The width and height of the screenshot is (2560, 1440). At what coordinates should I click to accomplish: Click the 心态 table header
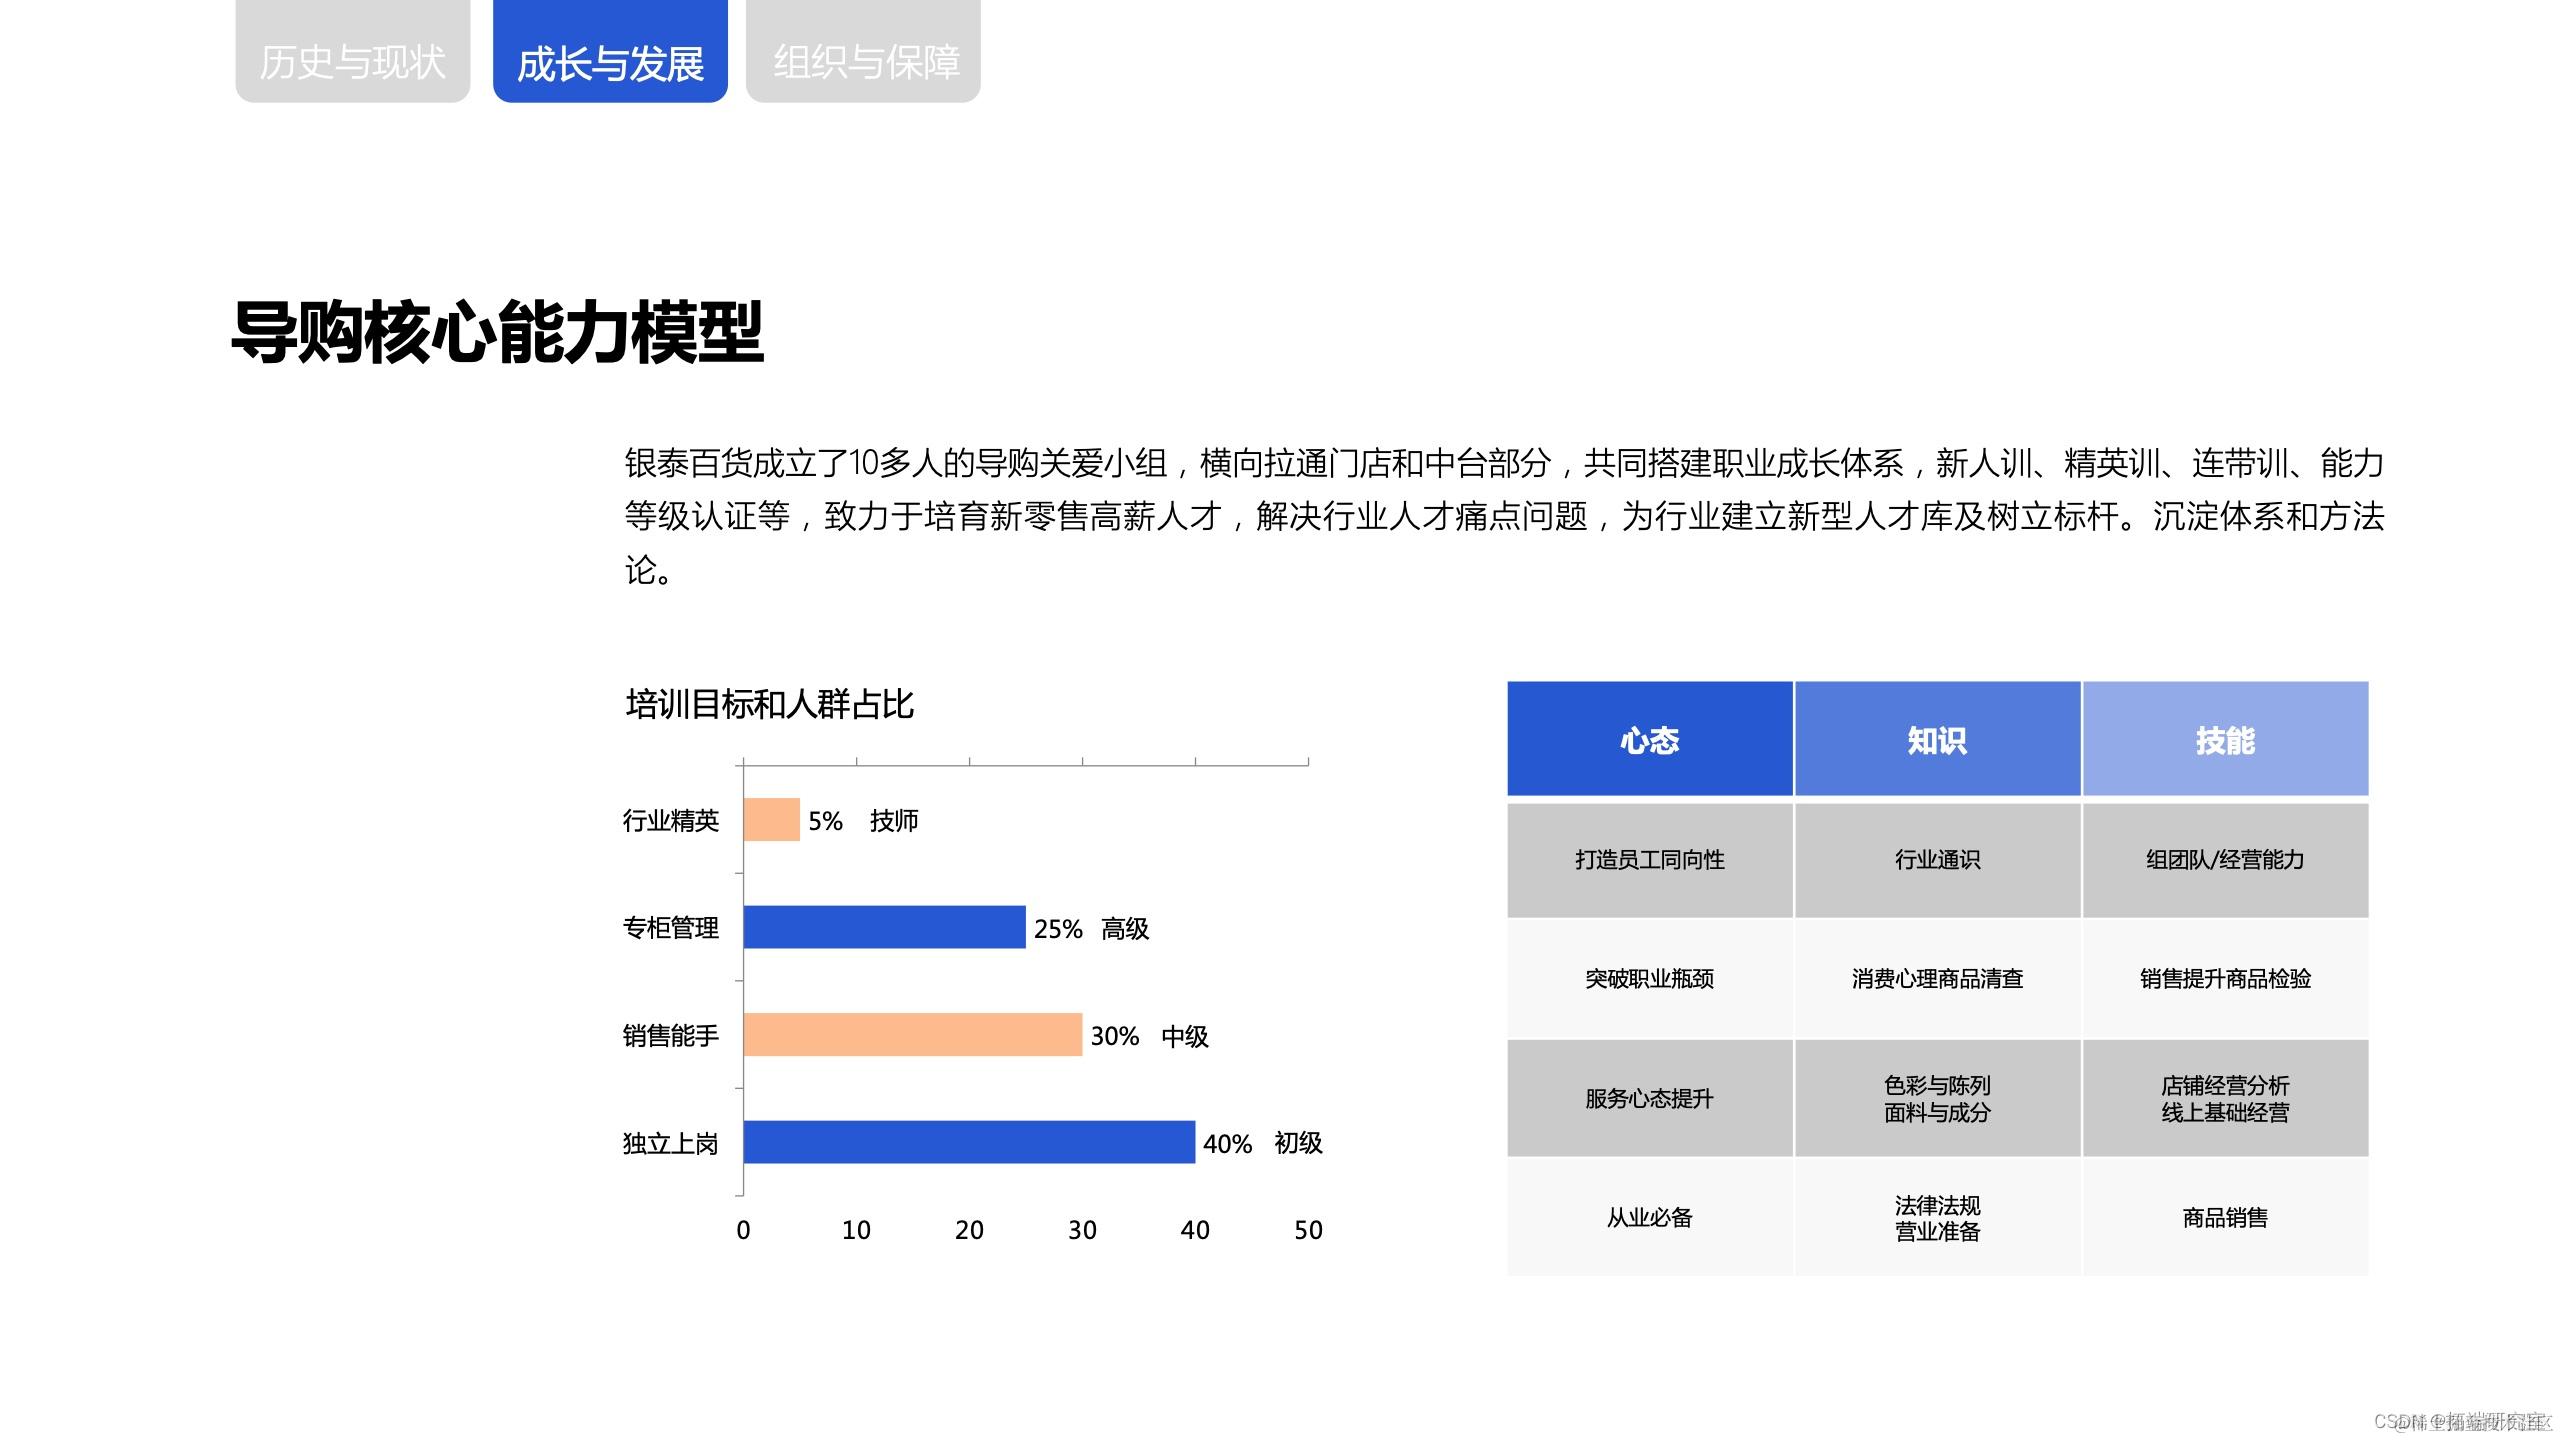1649,740
